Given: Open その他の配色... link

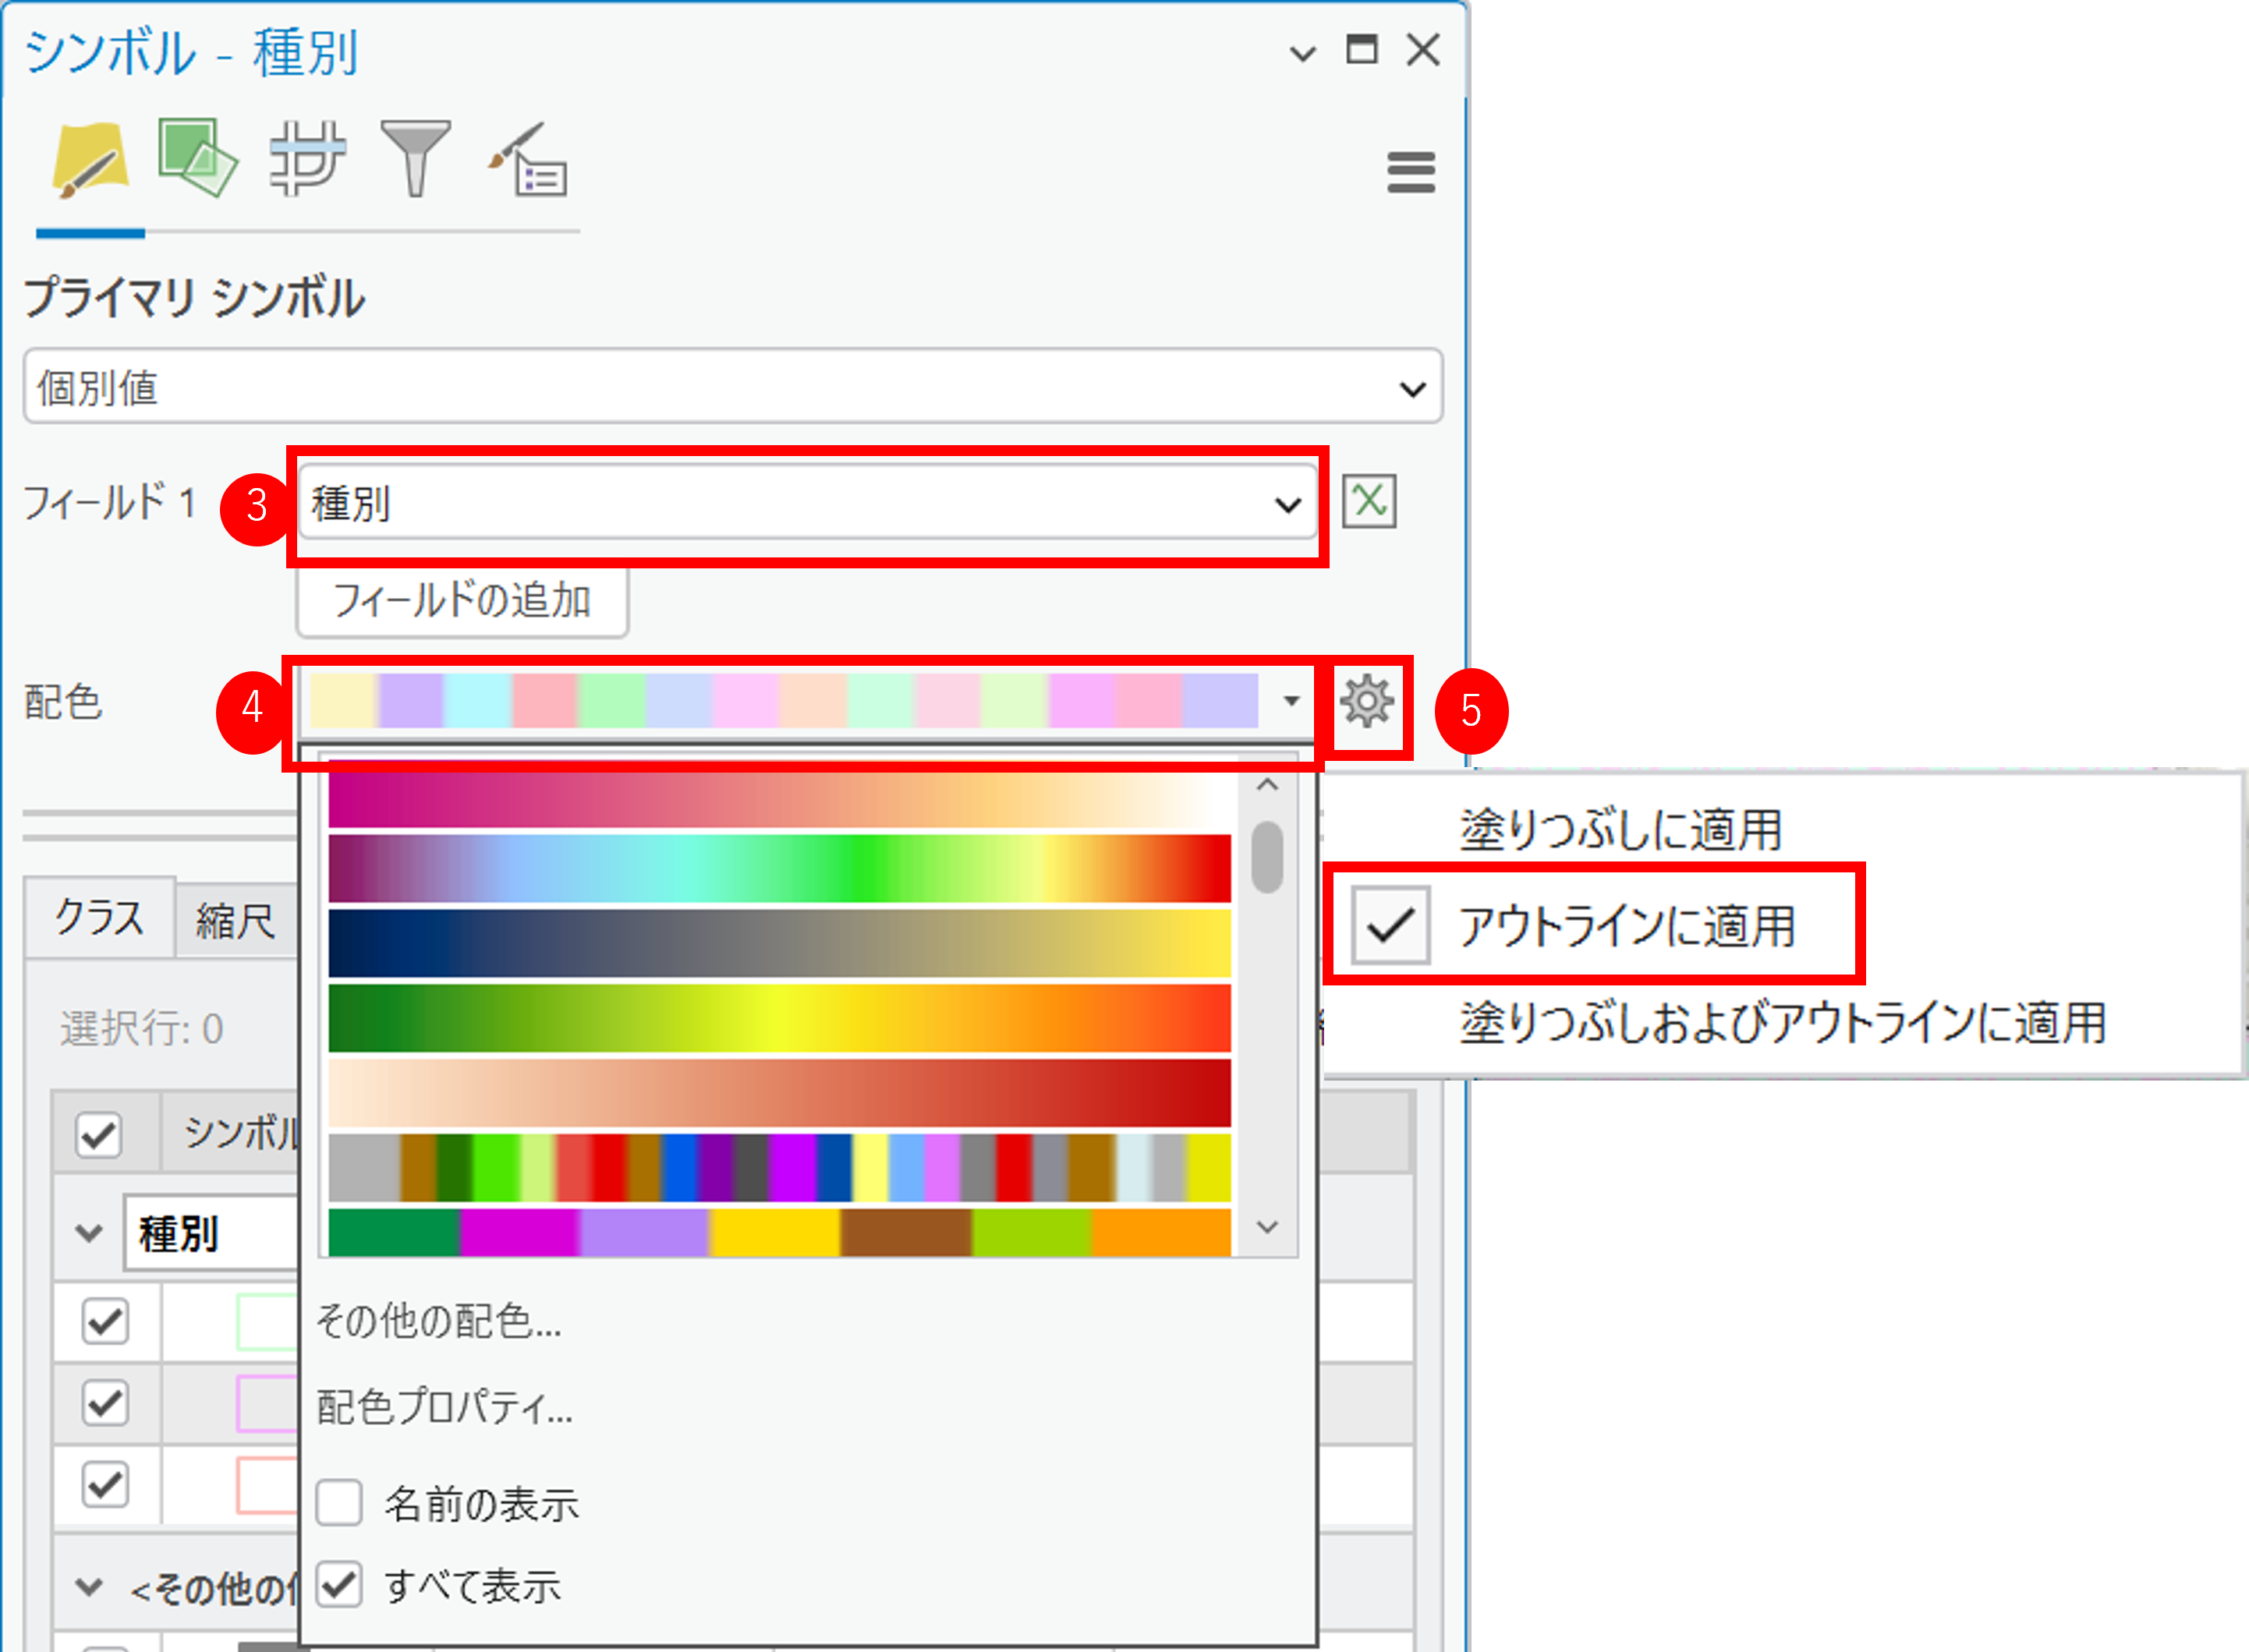Looking at the screenshot, I should coord(439,1321).
